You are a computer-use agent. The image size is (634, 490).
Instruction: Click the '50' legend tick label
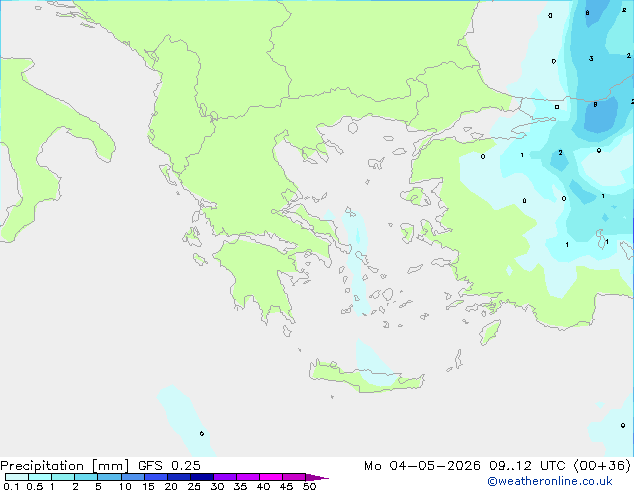click(309, 486)
